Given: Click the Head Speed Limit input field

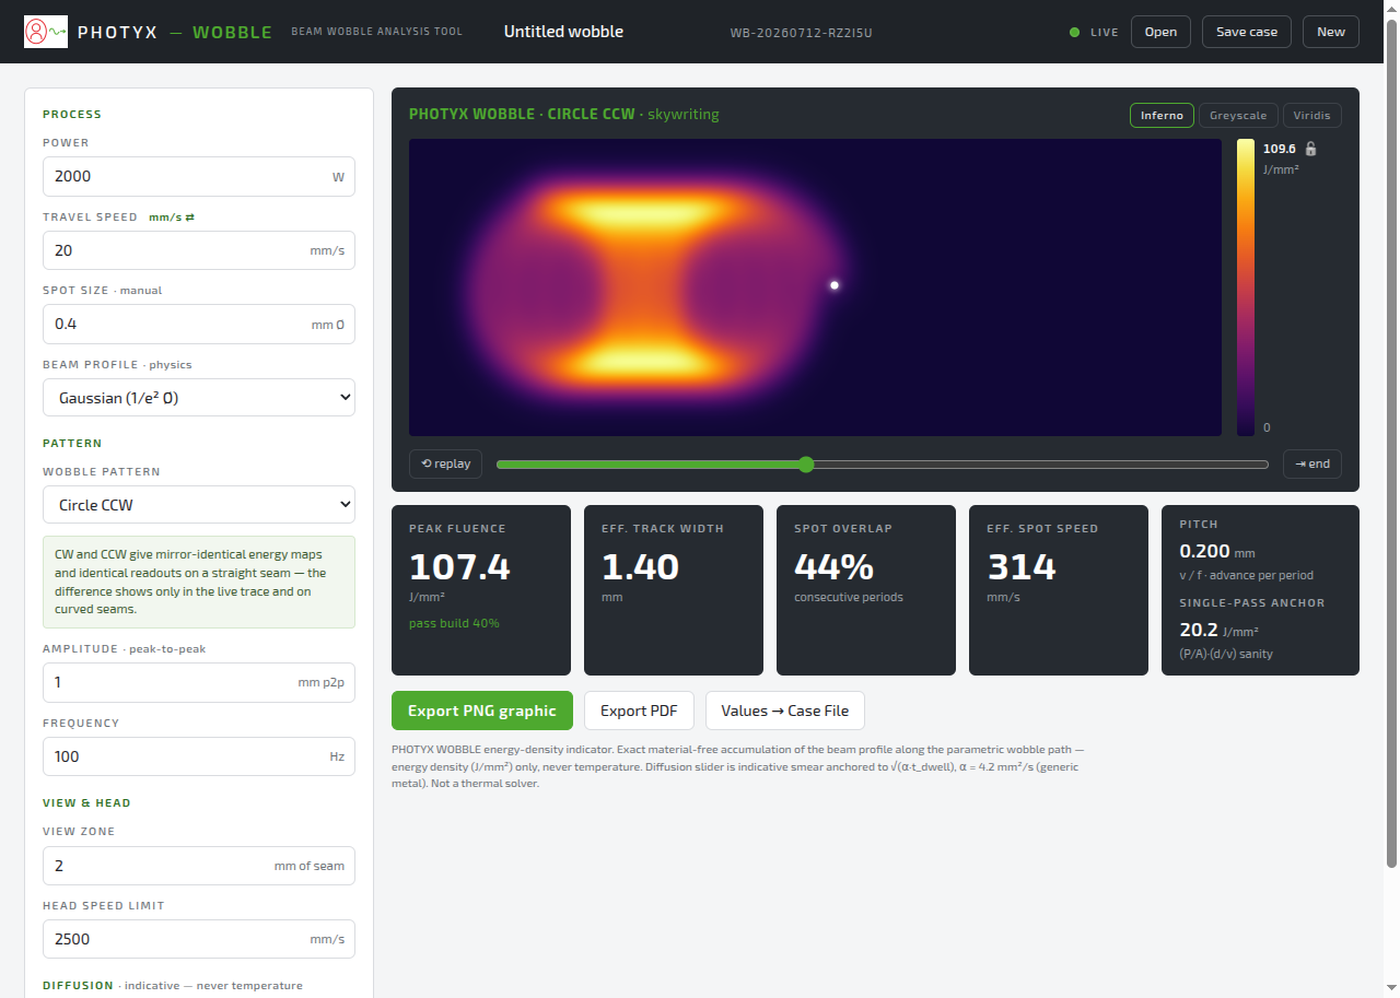Looking at the screenshot, I should click(199, 939).
